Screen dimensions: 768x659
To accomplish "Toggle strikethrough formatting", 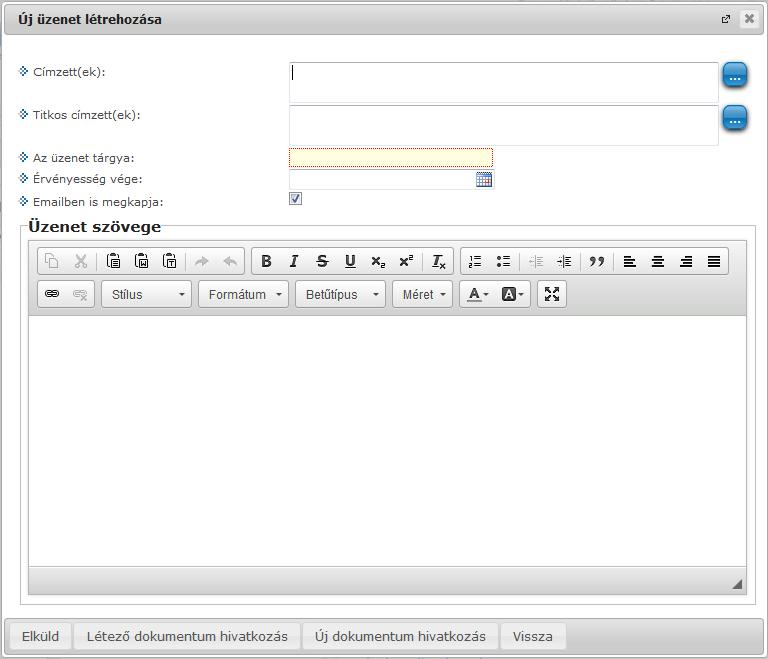I will click(322, 261).
